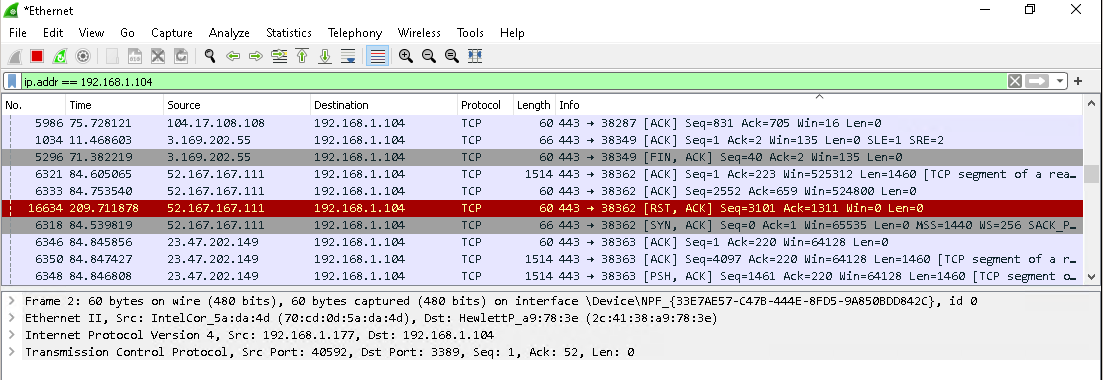Select packet 1034 at time 11.468603

coord(542,140)
